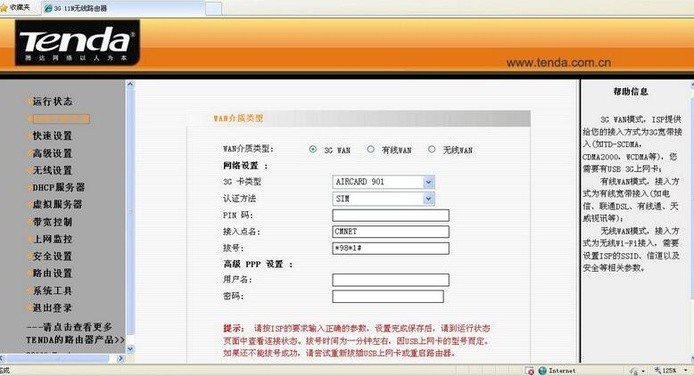The image size is (694, 376).
Task: Select the 有线WAN radio option
Action: [x=370, y=150]
